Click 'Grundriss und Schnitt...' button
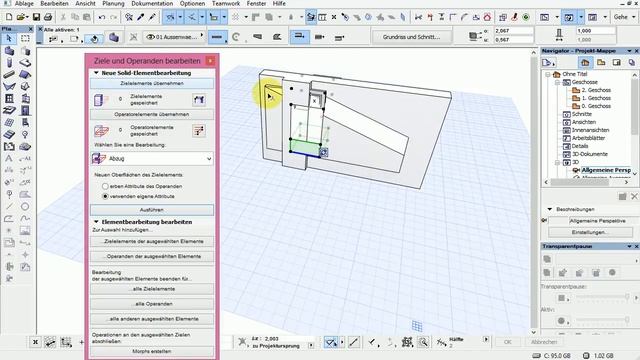This screenshot has height=360, width=640. [411, 37]
